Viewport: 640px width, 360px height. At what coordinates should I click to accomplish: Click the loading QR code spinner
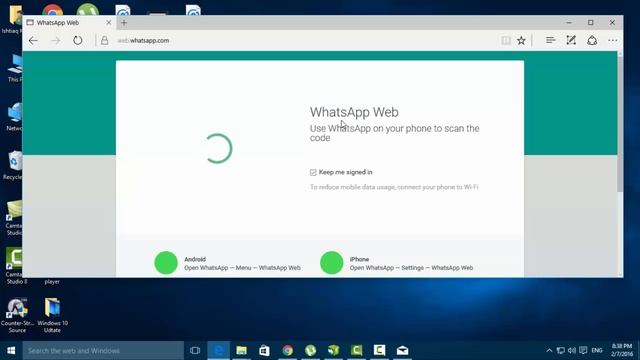coord(218,149)
